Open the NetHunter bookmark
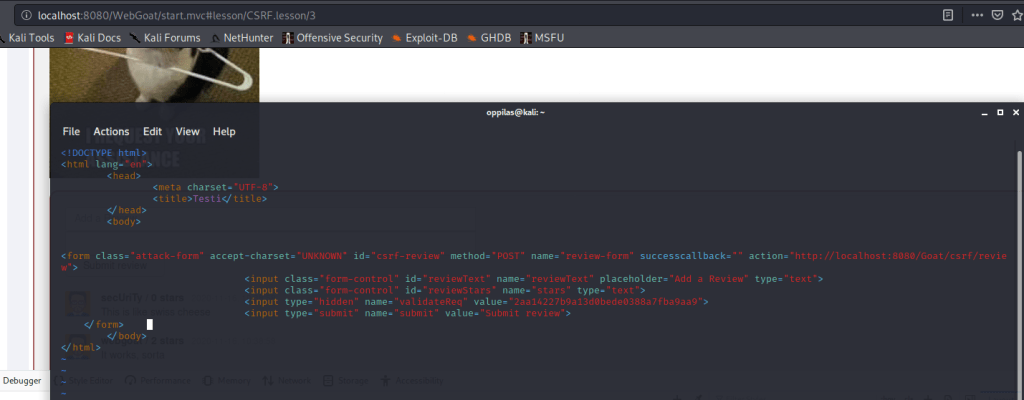 click(x=240, y=38)
